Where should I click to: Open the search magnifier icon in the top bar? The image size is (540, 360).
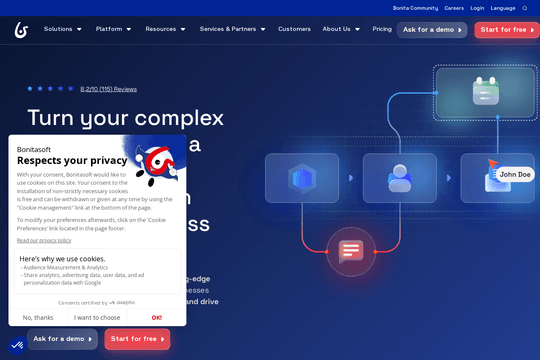point(525,8)
